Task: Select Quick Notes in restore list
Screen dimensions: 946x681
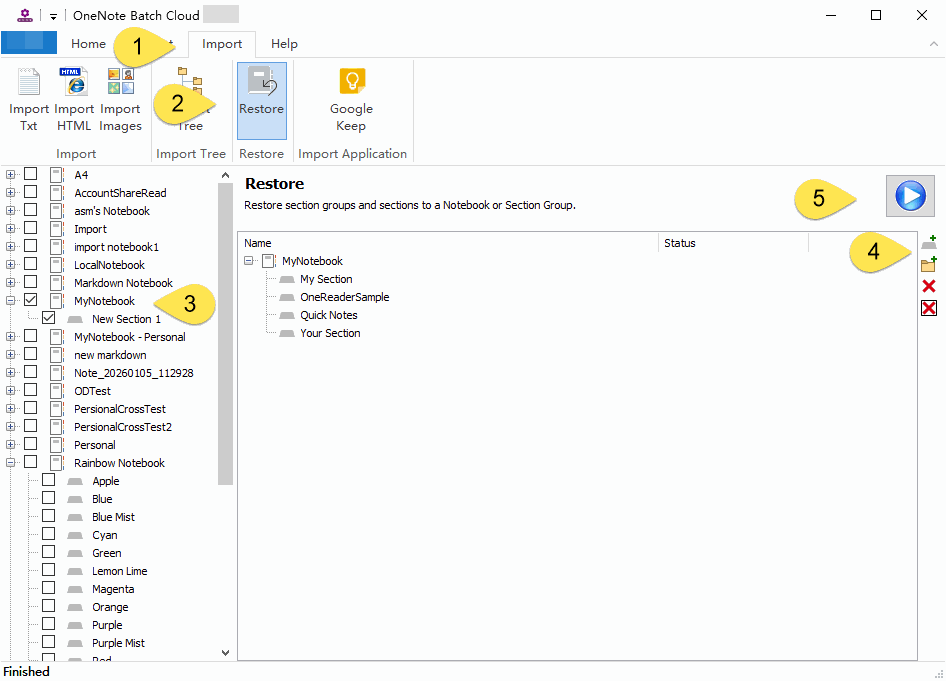Action: [328, 315]
